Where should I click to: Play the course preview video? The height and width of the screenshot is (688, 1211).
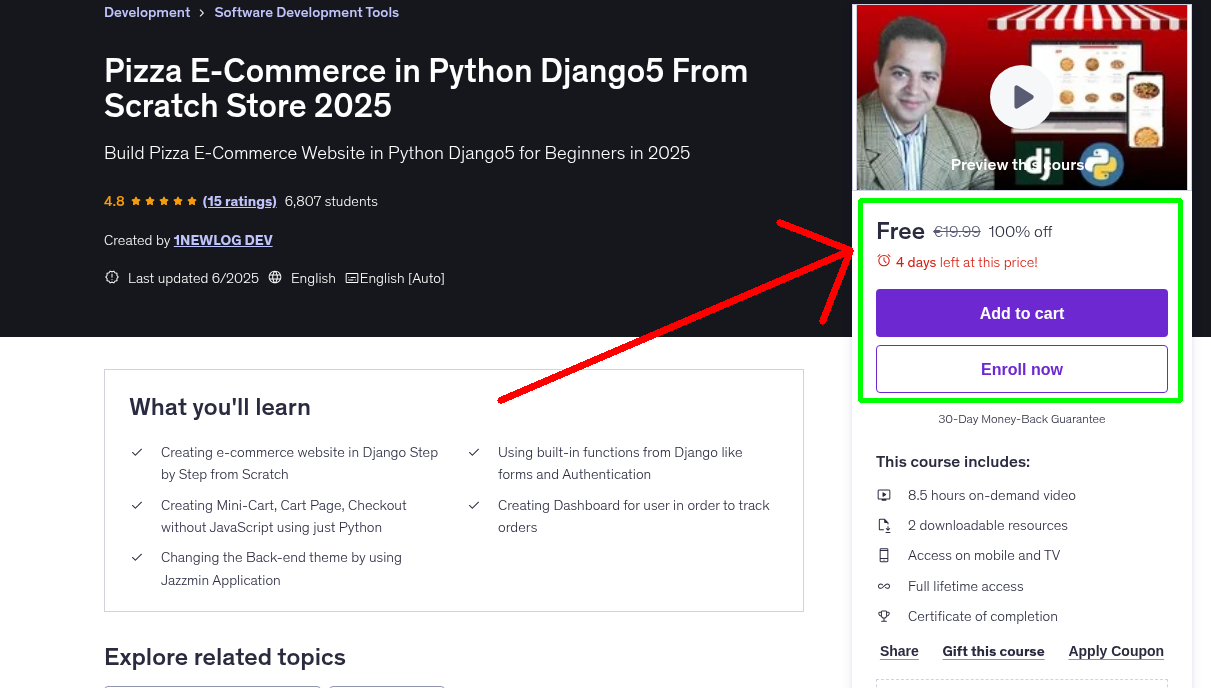click(1022, 97)
